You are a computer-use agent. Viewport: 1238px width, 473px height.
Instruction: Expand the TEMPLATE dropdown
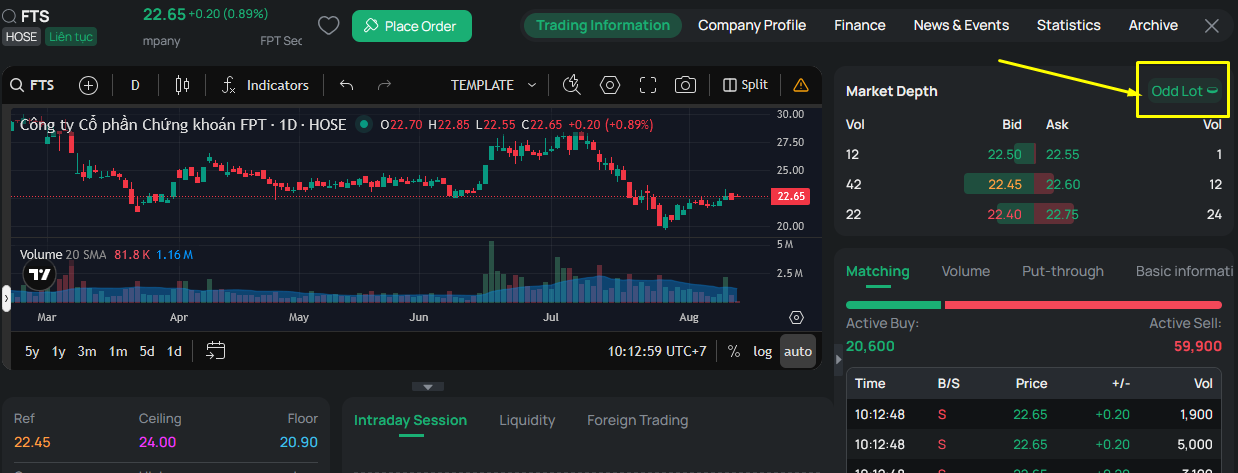click(494, 85)
